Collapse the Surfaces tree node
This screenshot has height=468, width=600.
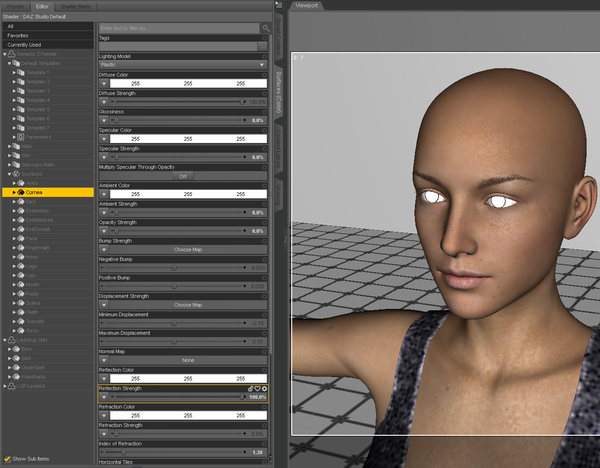tap(8, 173)
